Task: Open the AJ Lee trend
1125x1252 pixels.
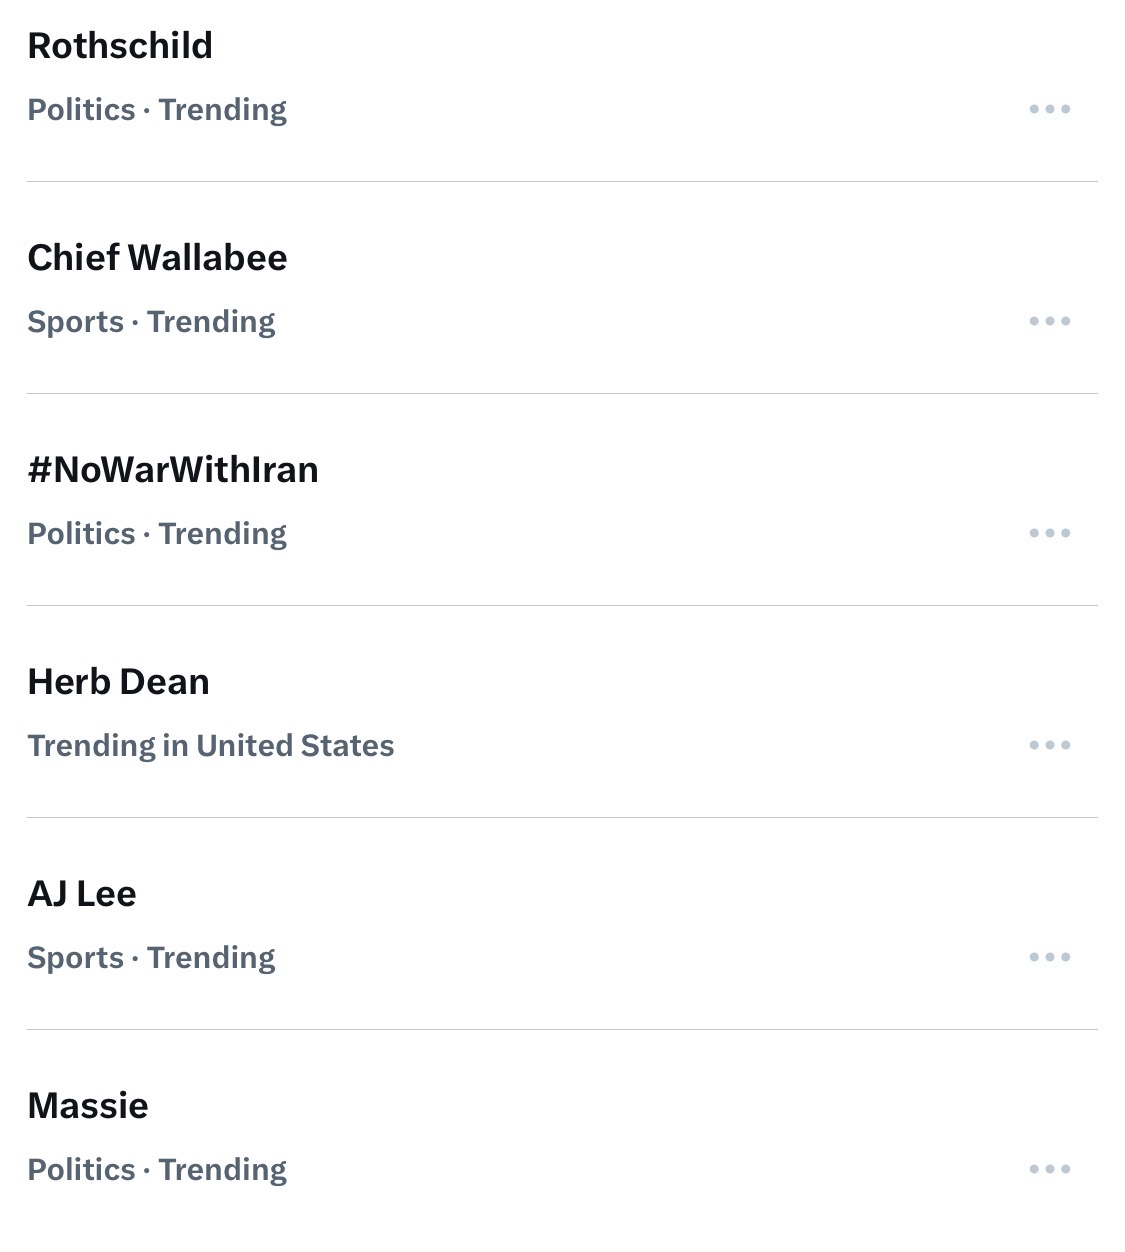Action: click(82, 894)
